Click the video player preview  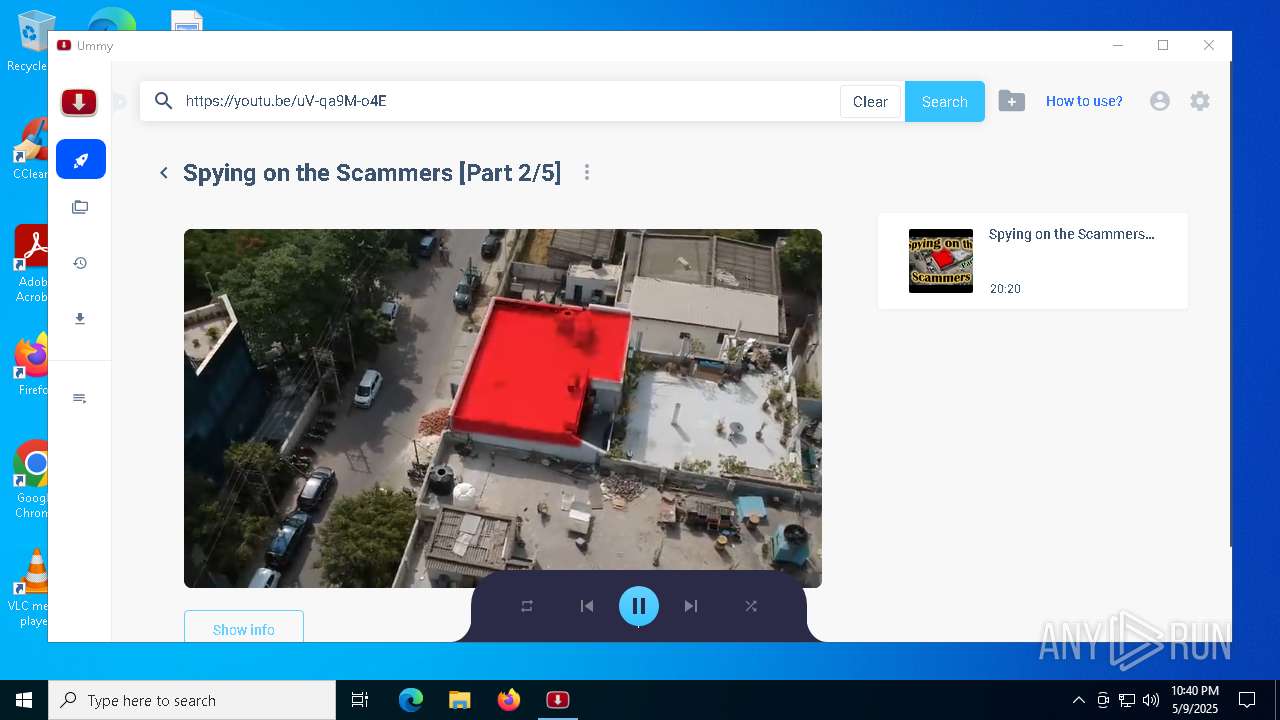pyautogui.click(x=503, y=408)
